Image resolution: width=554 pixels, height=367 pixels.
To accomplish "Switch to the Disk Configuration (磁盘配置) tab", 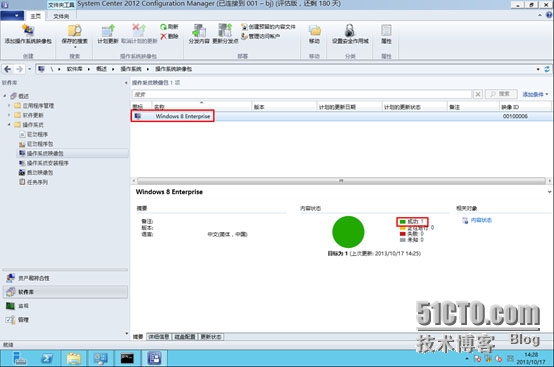I will click(x=185, y=337).
